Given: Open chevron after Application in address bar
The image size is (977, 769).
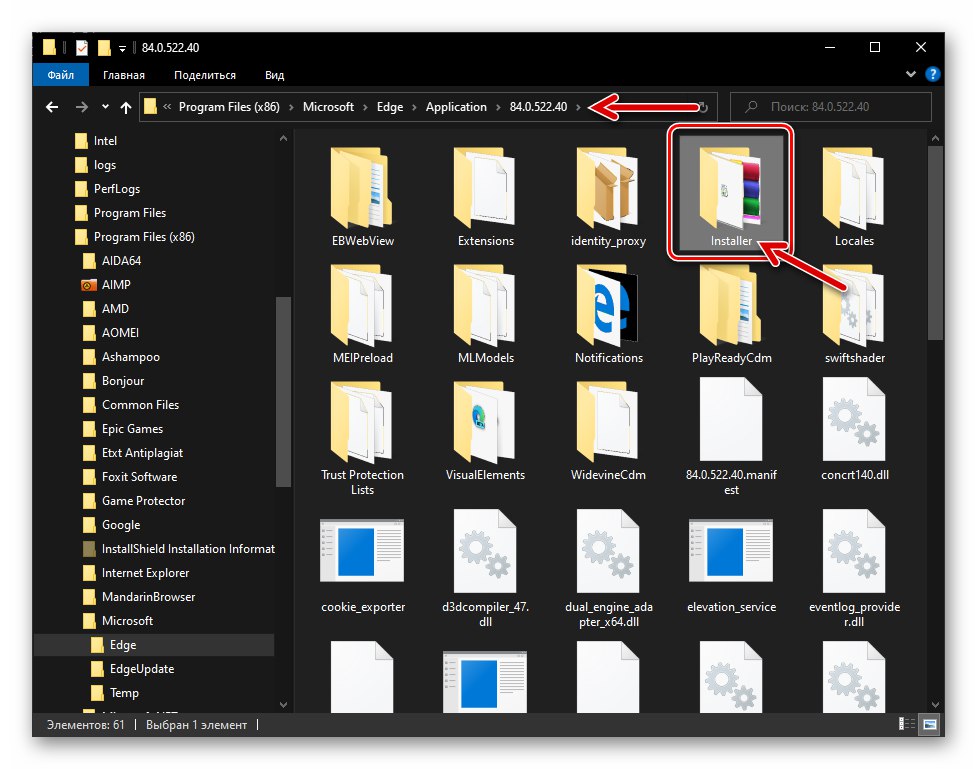Looking at the screenshot, I should point(498,107).
